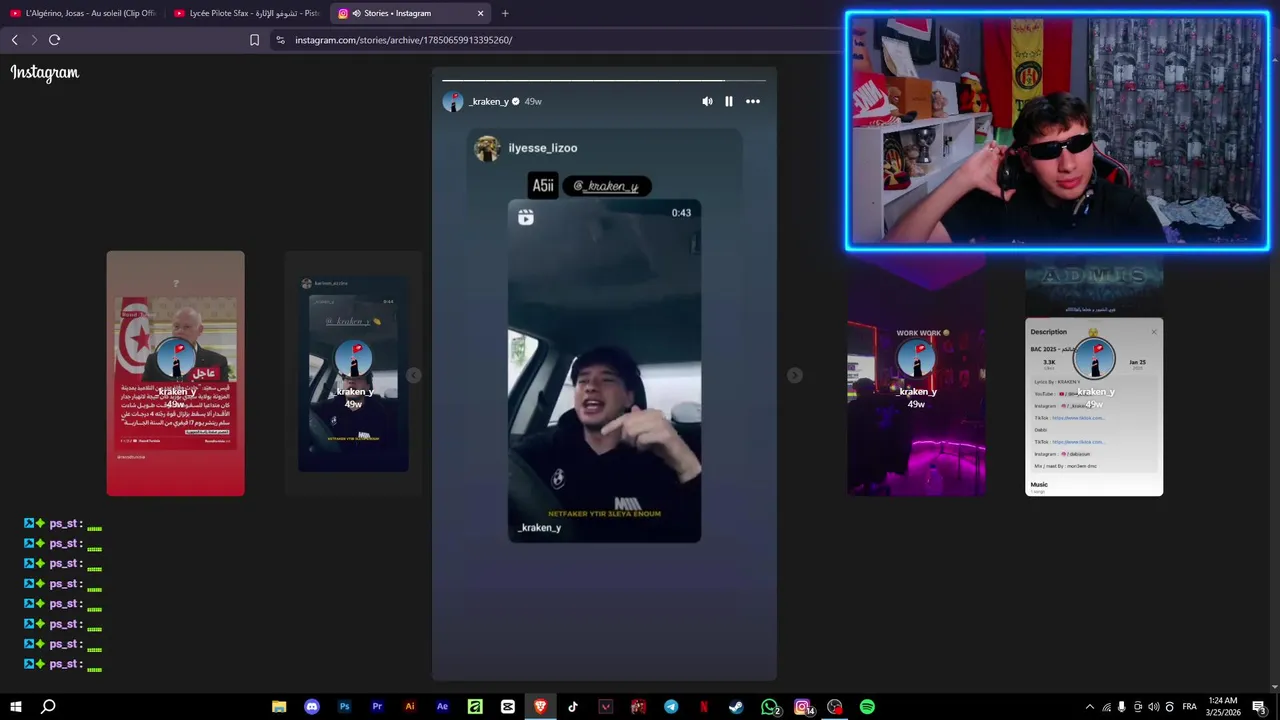Open the previous car video story thumbnail
1280x720 pixels.
point(353,373)
